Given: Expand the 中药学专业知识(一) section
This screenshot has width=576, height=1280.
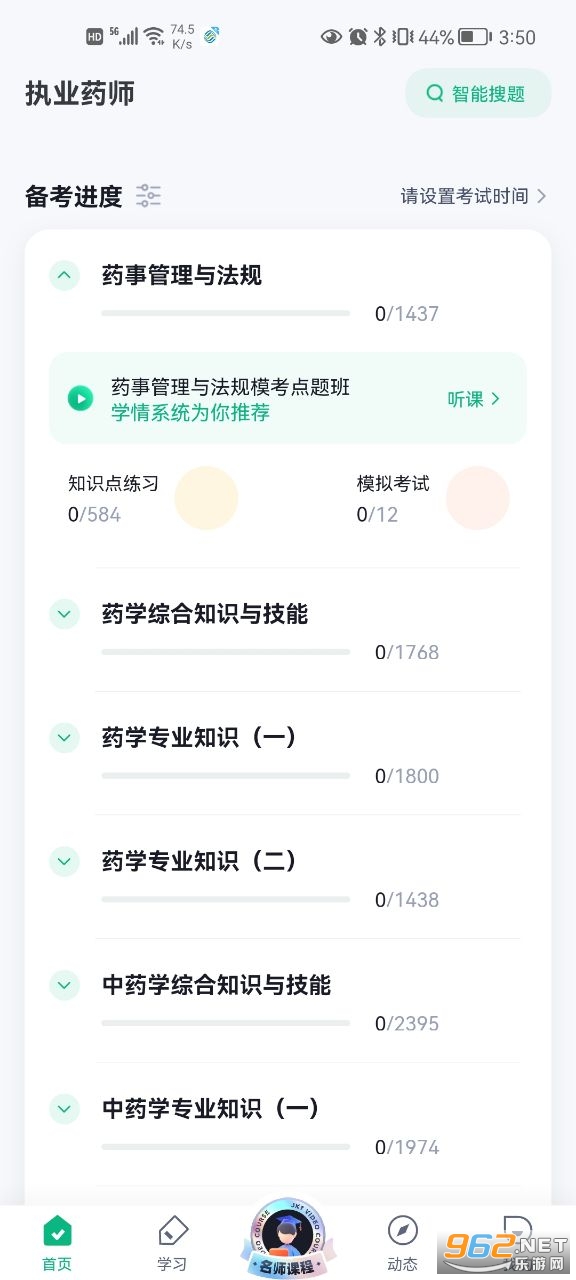Looking at the screenshot, I should click(65, 1108).
